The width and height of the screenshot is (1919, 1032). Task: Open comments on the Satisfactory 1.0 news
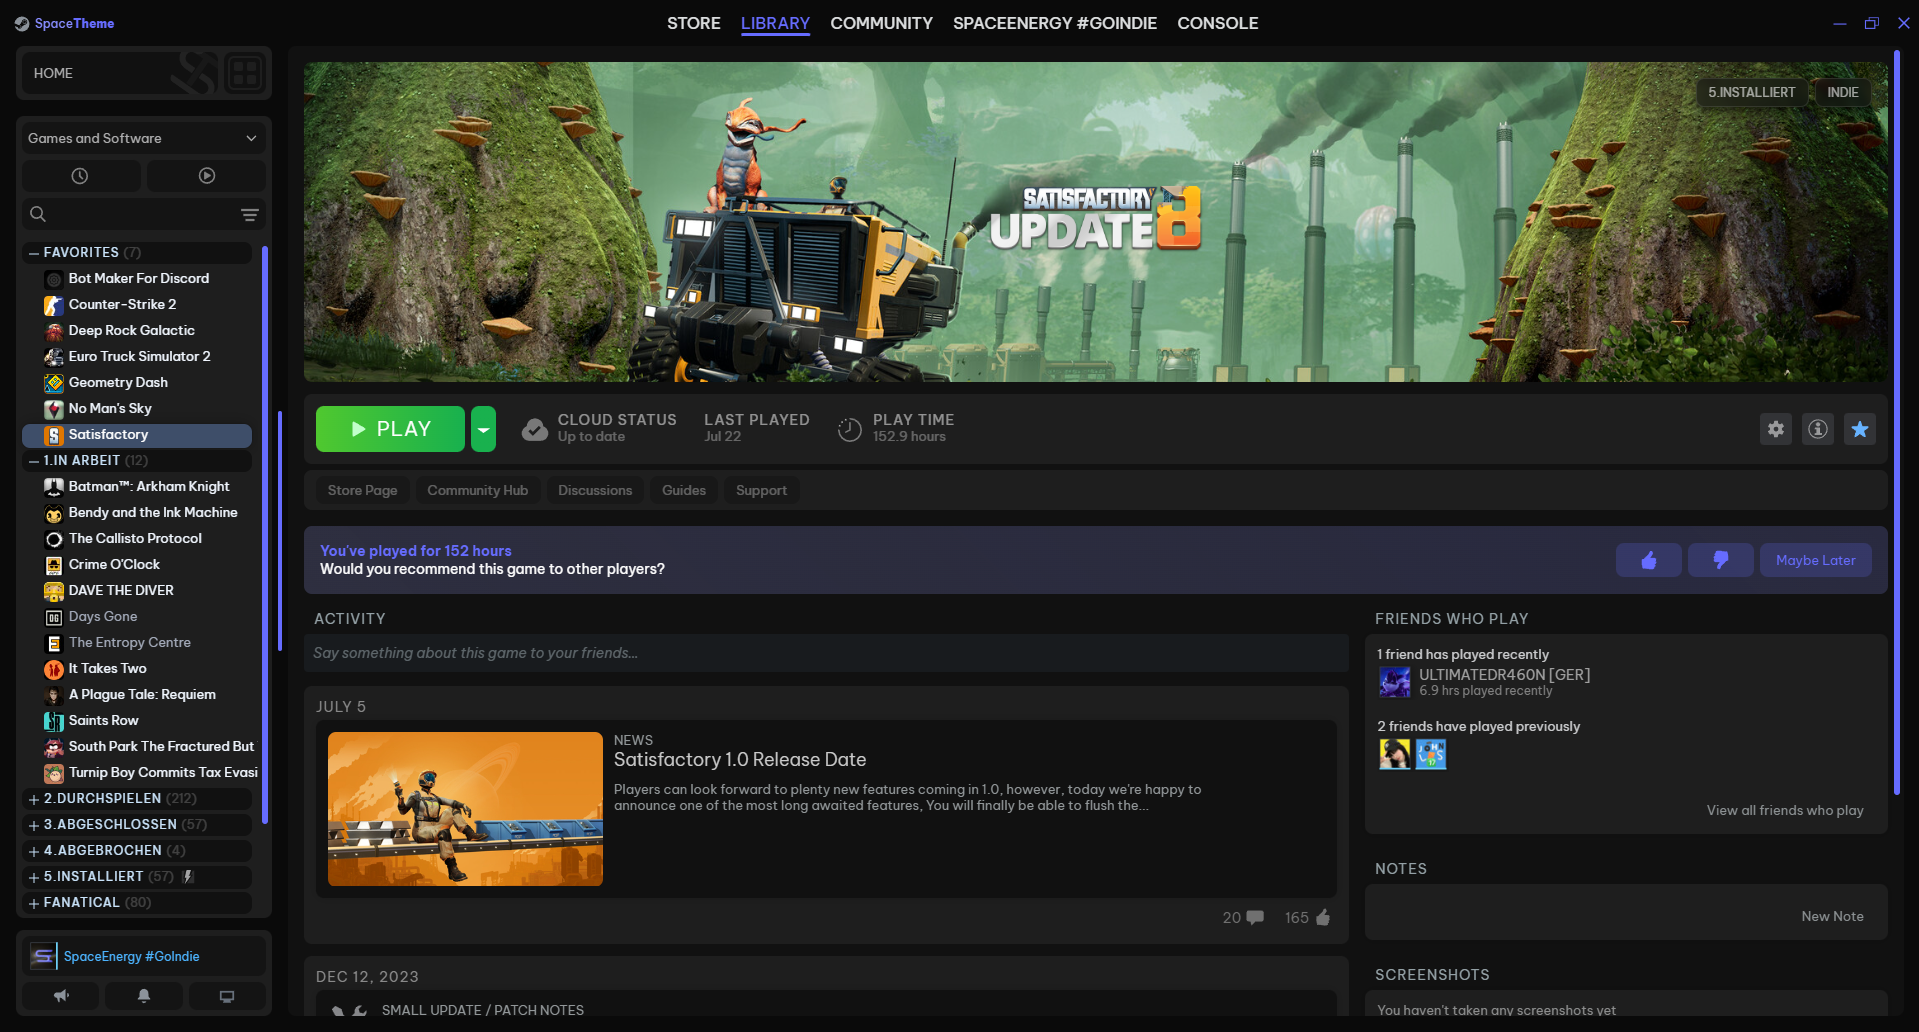1243,918
